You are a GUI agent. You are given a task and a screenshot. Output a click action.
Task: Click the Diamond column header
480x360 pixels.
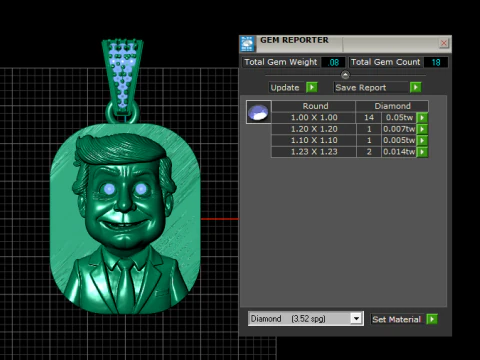point(392,106)
